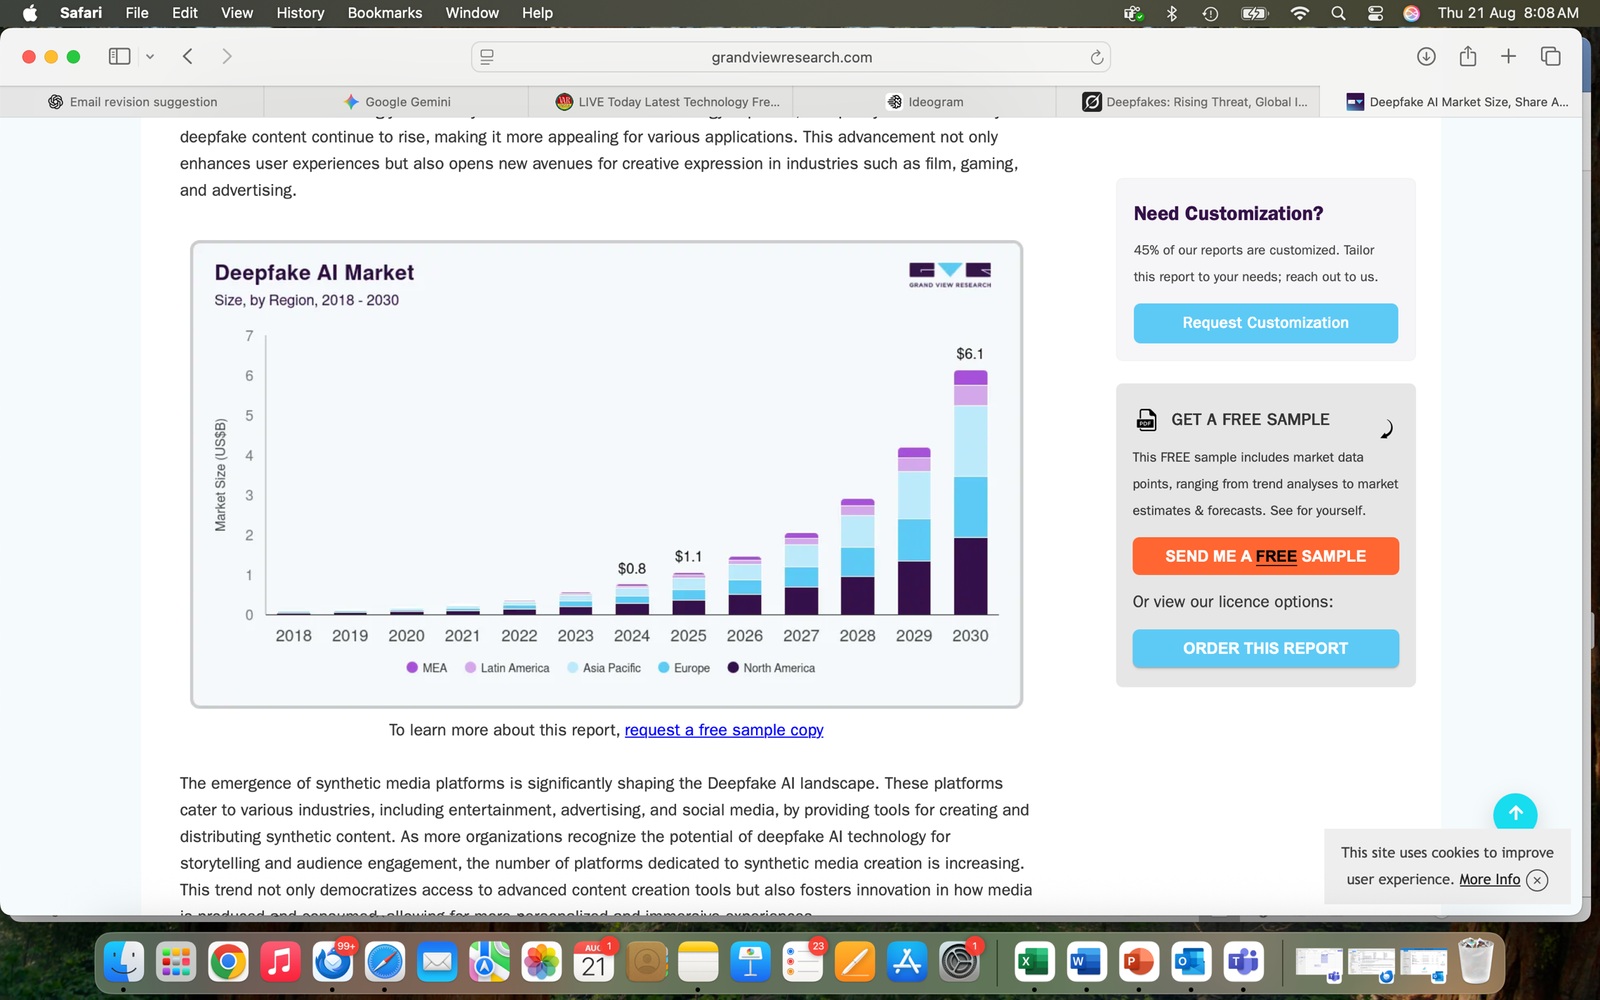
Task: Open the Downloads icon in Safari toolbar
Action: (x=1426, y=57)
